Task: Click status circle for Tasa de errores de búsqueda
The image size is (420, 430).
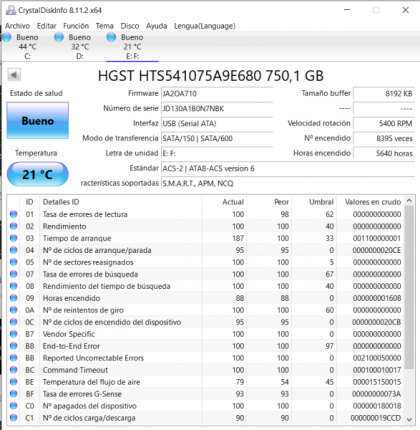Action: coord(14,274)
